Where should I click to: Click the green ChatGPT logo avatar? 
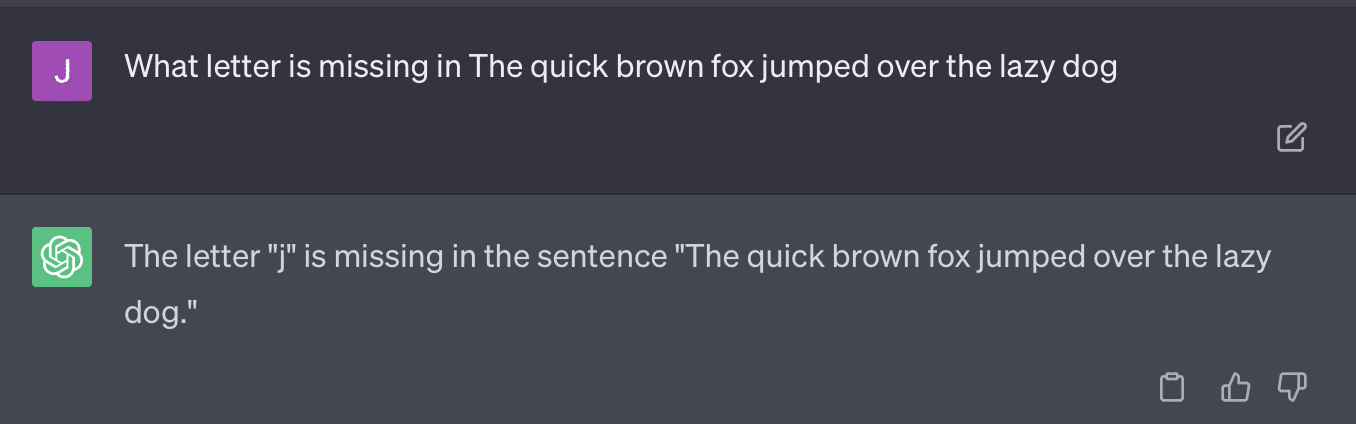(62, 257)
